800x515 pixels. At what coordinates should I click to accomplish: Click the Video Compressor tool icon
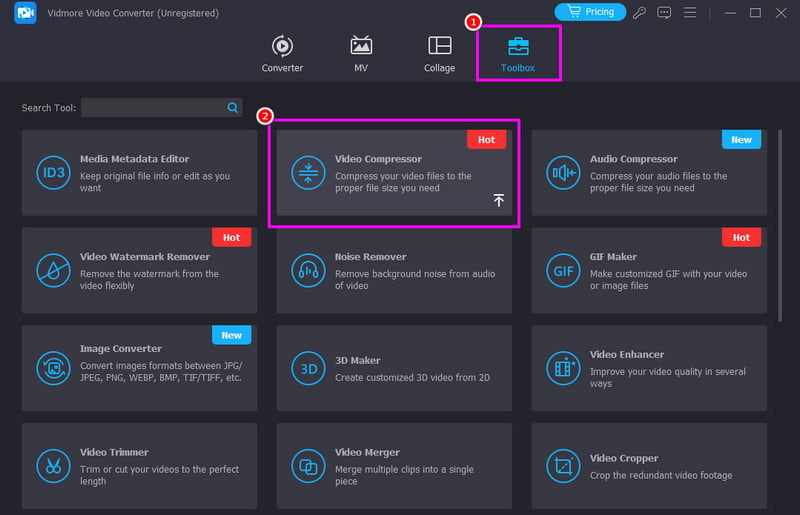308,172
